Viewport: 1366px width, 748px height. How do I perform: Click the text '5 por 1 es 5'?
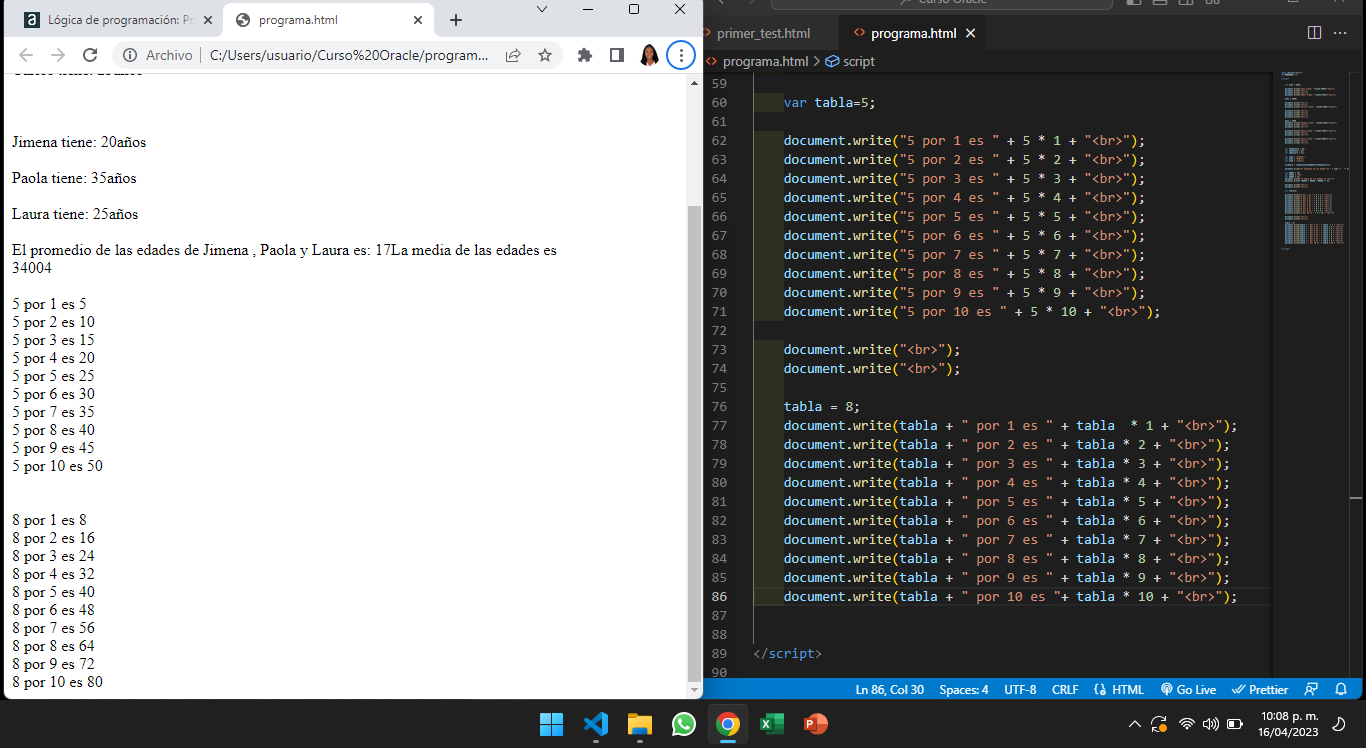(x=49, y=304)
